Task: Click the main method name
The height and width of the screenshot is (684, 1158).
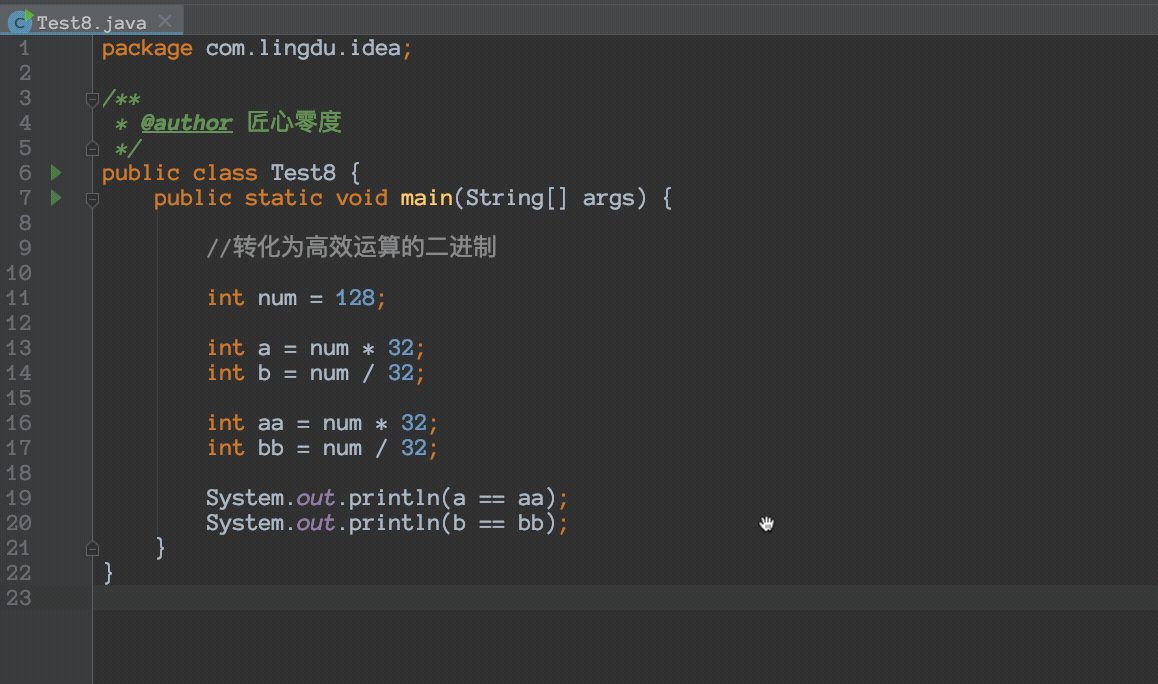Action: click(x=427, y=197)
